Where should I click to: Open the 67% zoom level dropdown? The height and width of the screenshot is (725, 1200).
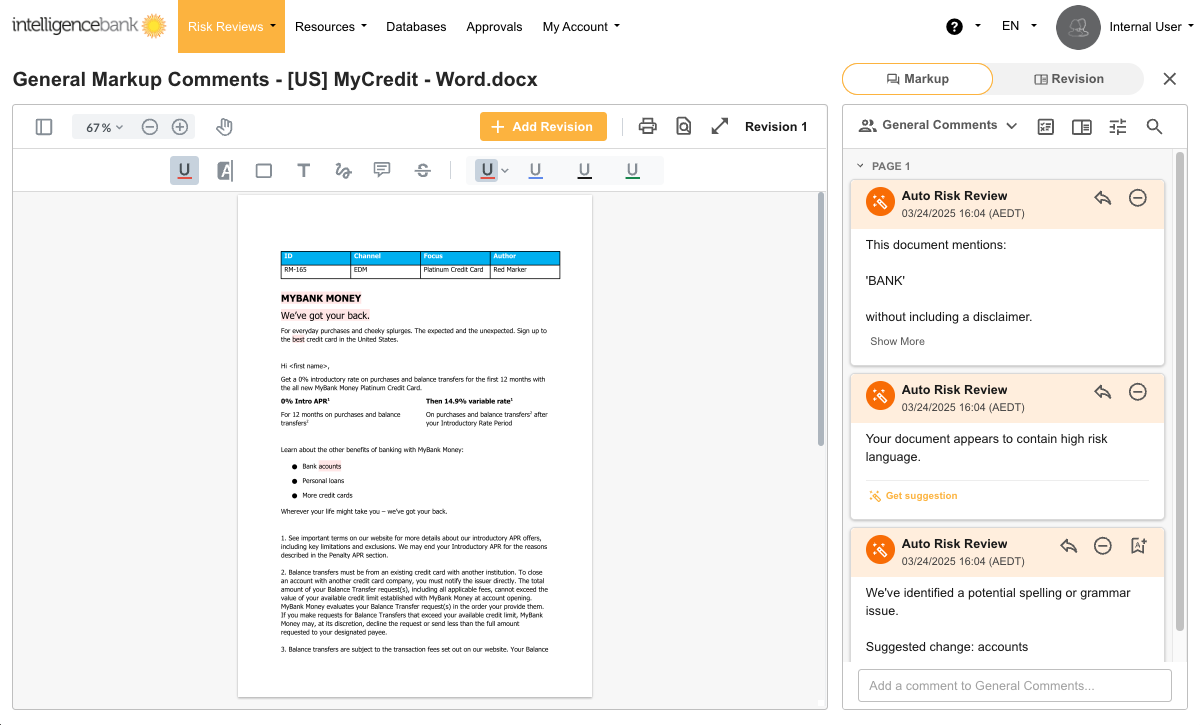(104, 127)
